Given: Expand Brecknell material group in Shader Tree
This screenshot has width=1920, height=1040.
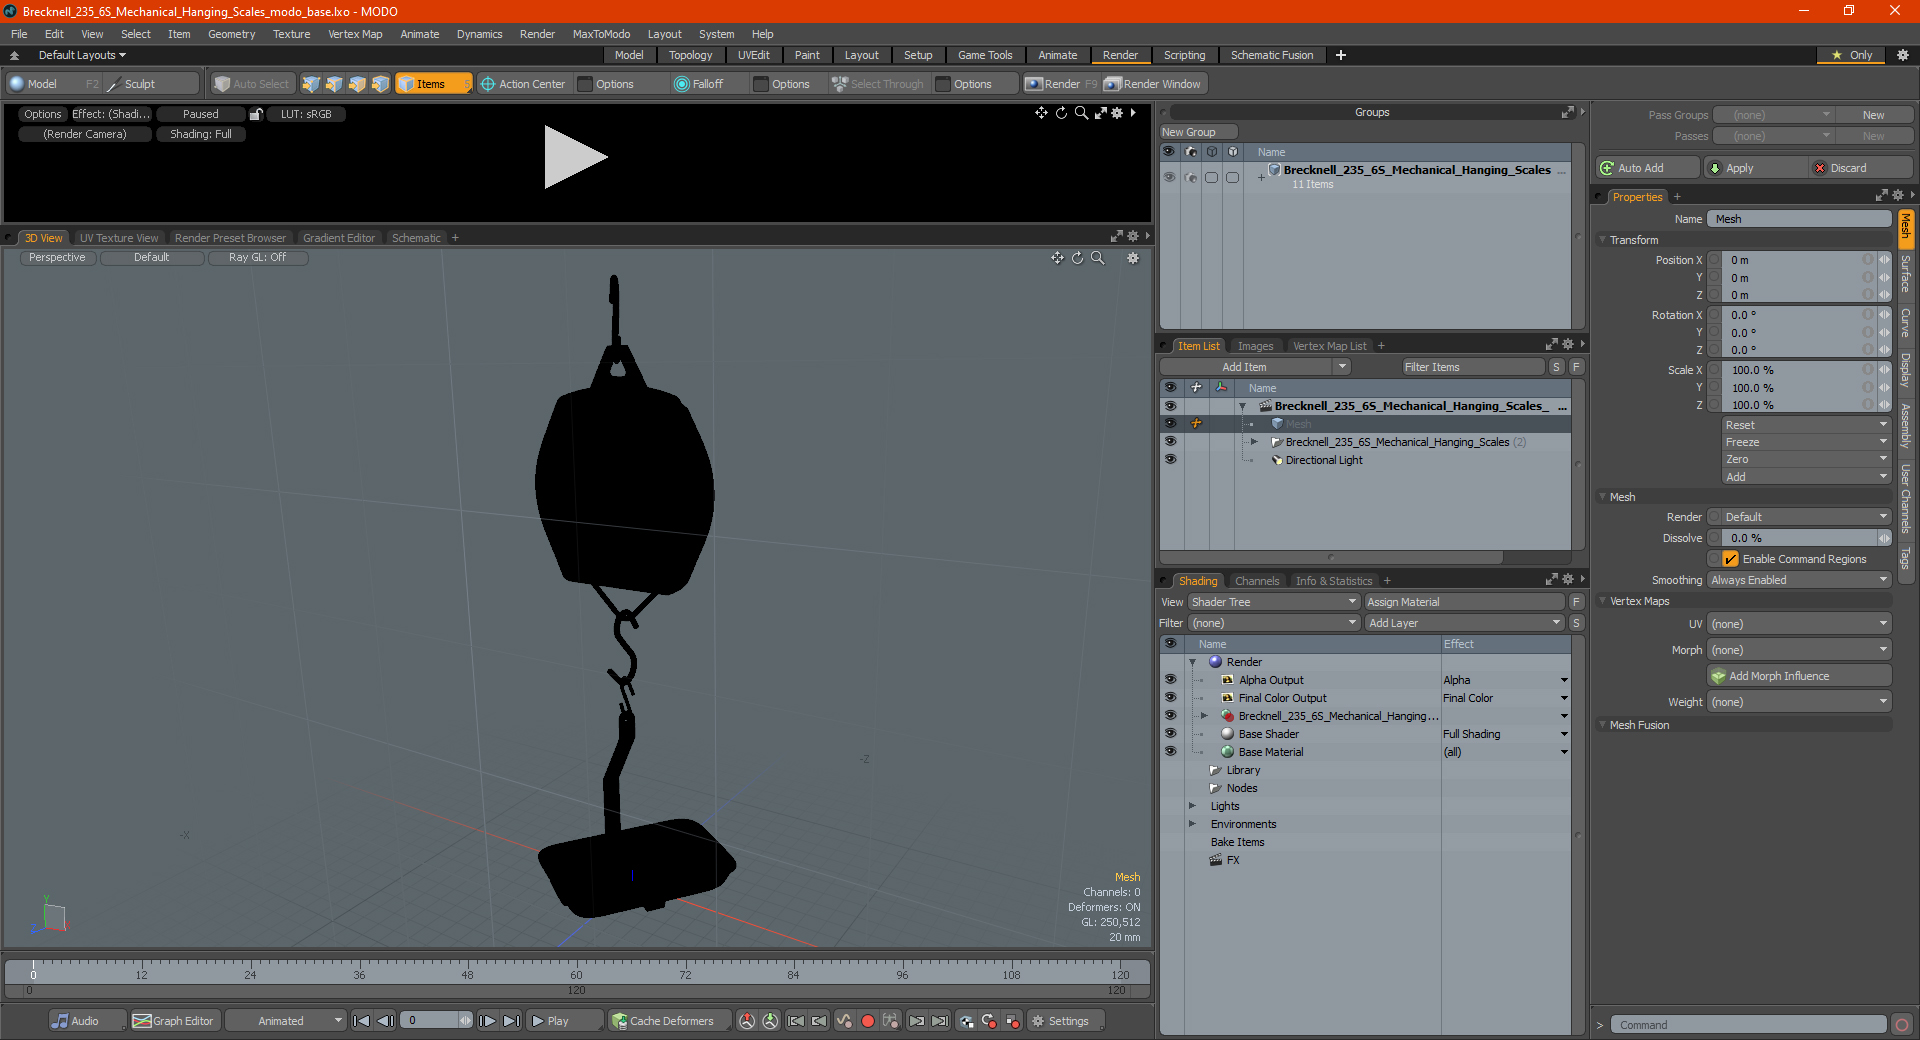Looking at the screenshot, I should [x=1204, y=716].
